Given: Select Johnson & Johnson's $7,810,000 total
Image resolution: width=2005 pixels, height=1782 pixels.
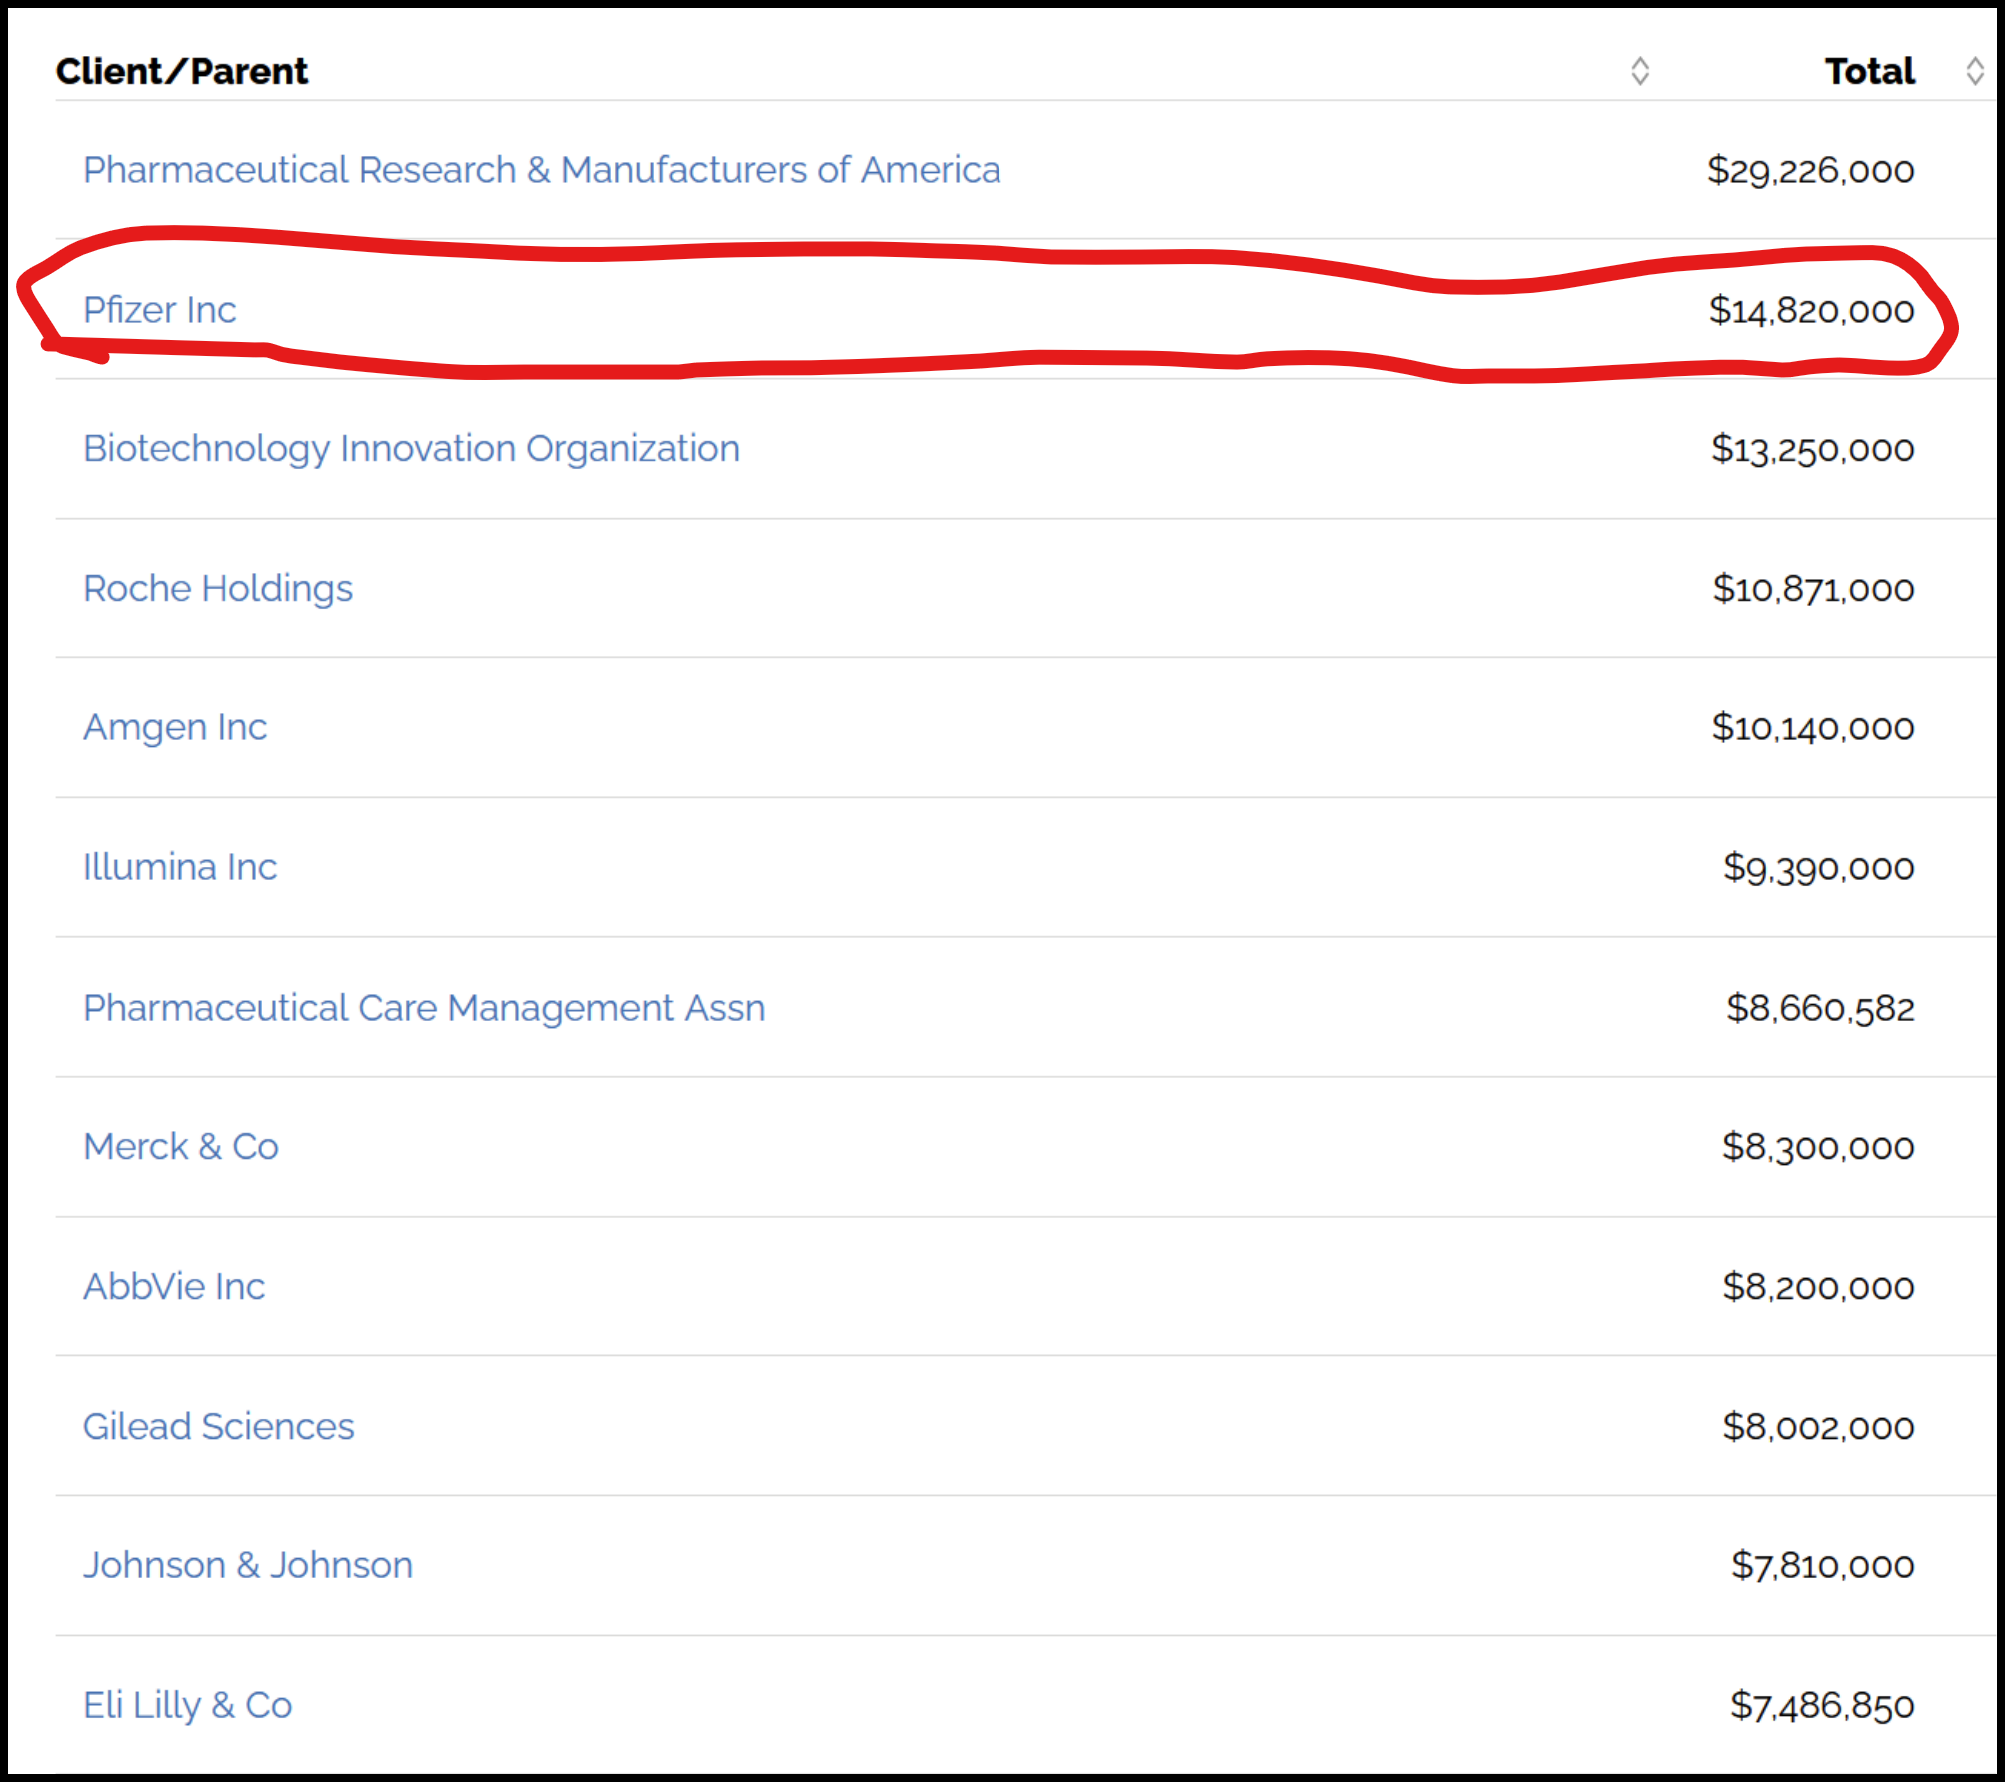Looking at the screenshot, I should pyautogui.click(x=1823, y=1566).
